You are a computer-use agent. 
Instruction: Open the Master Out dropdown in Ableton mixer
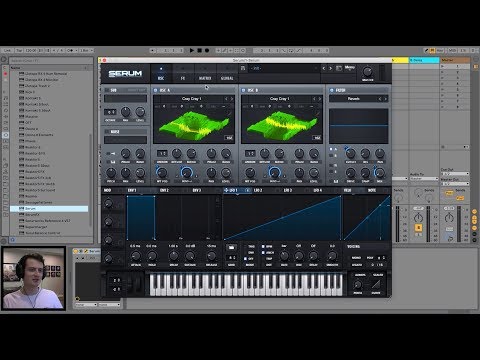(455, 184)
